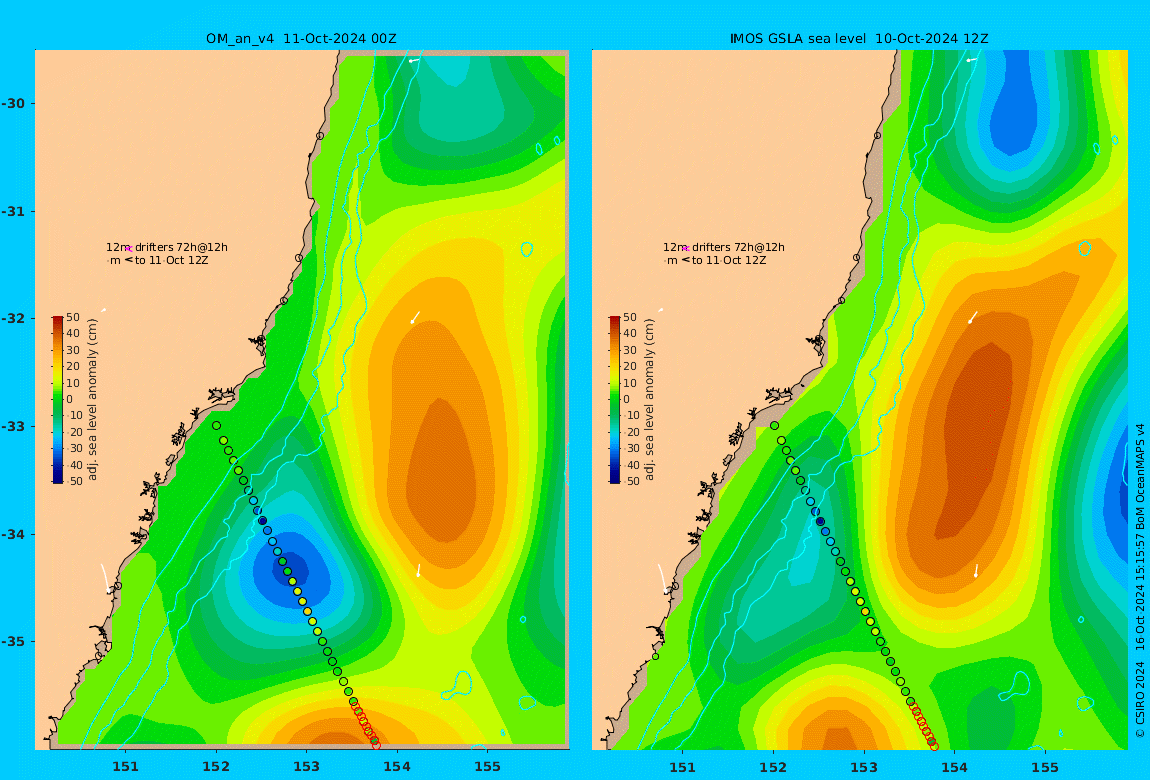Click the dark red end of the right map colorbar

coord(615,320)
